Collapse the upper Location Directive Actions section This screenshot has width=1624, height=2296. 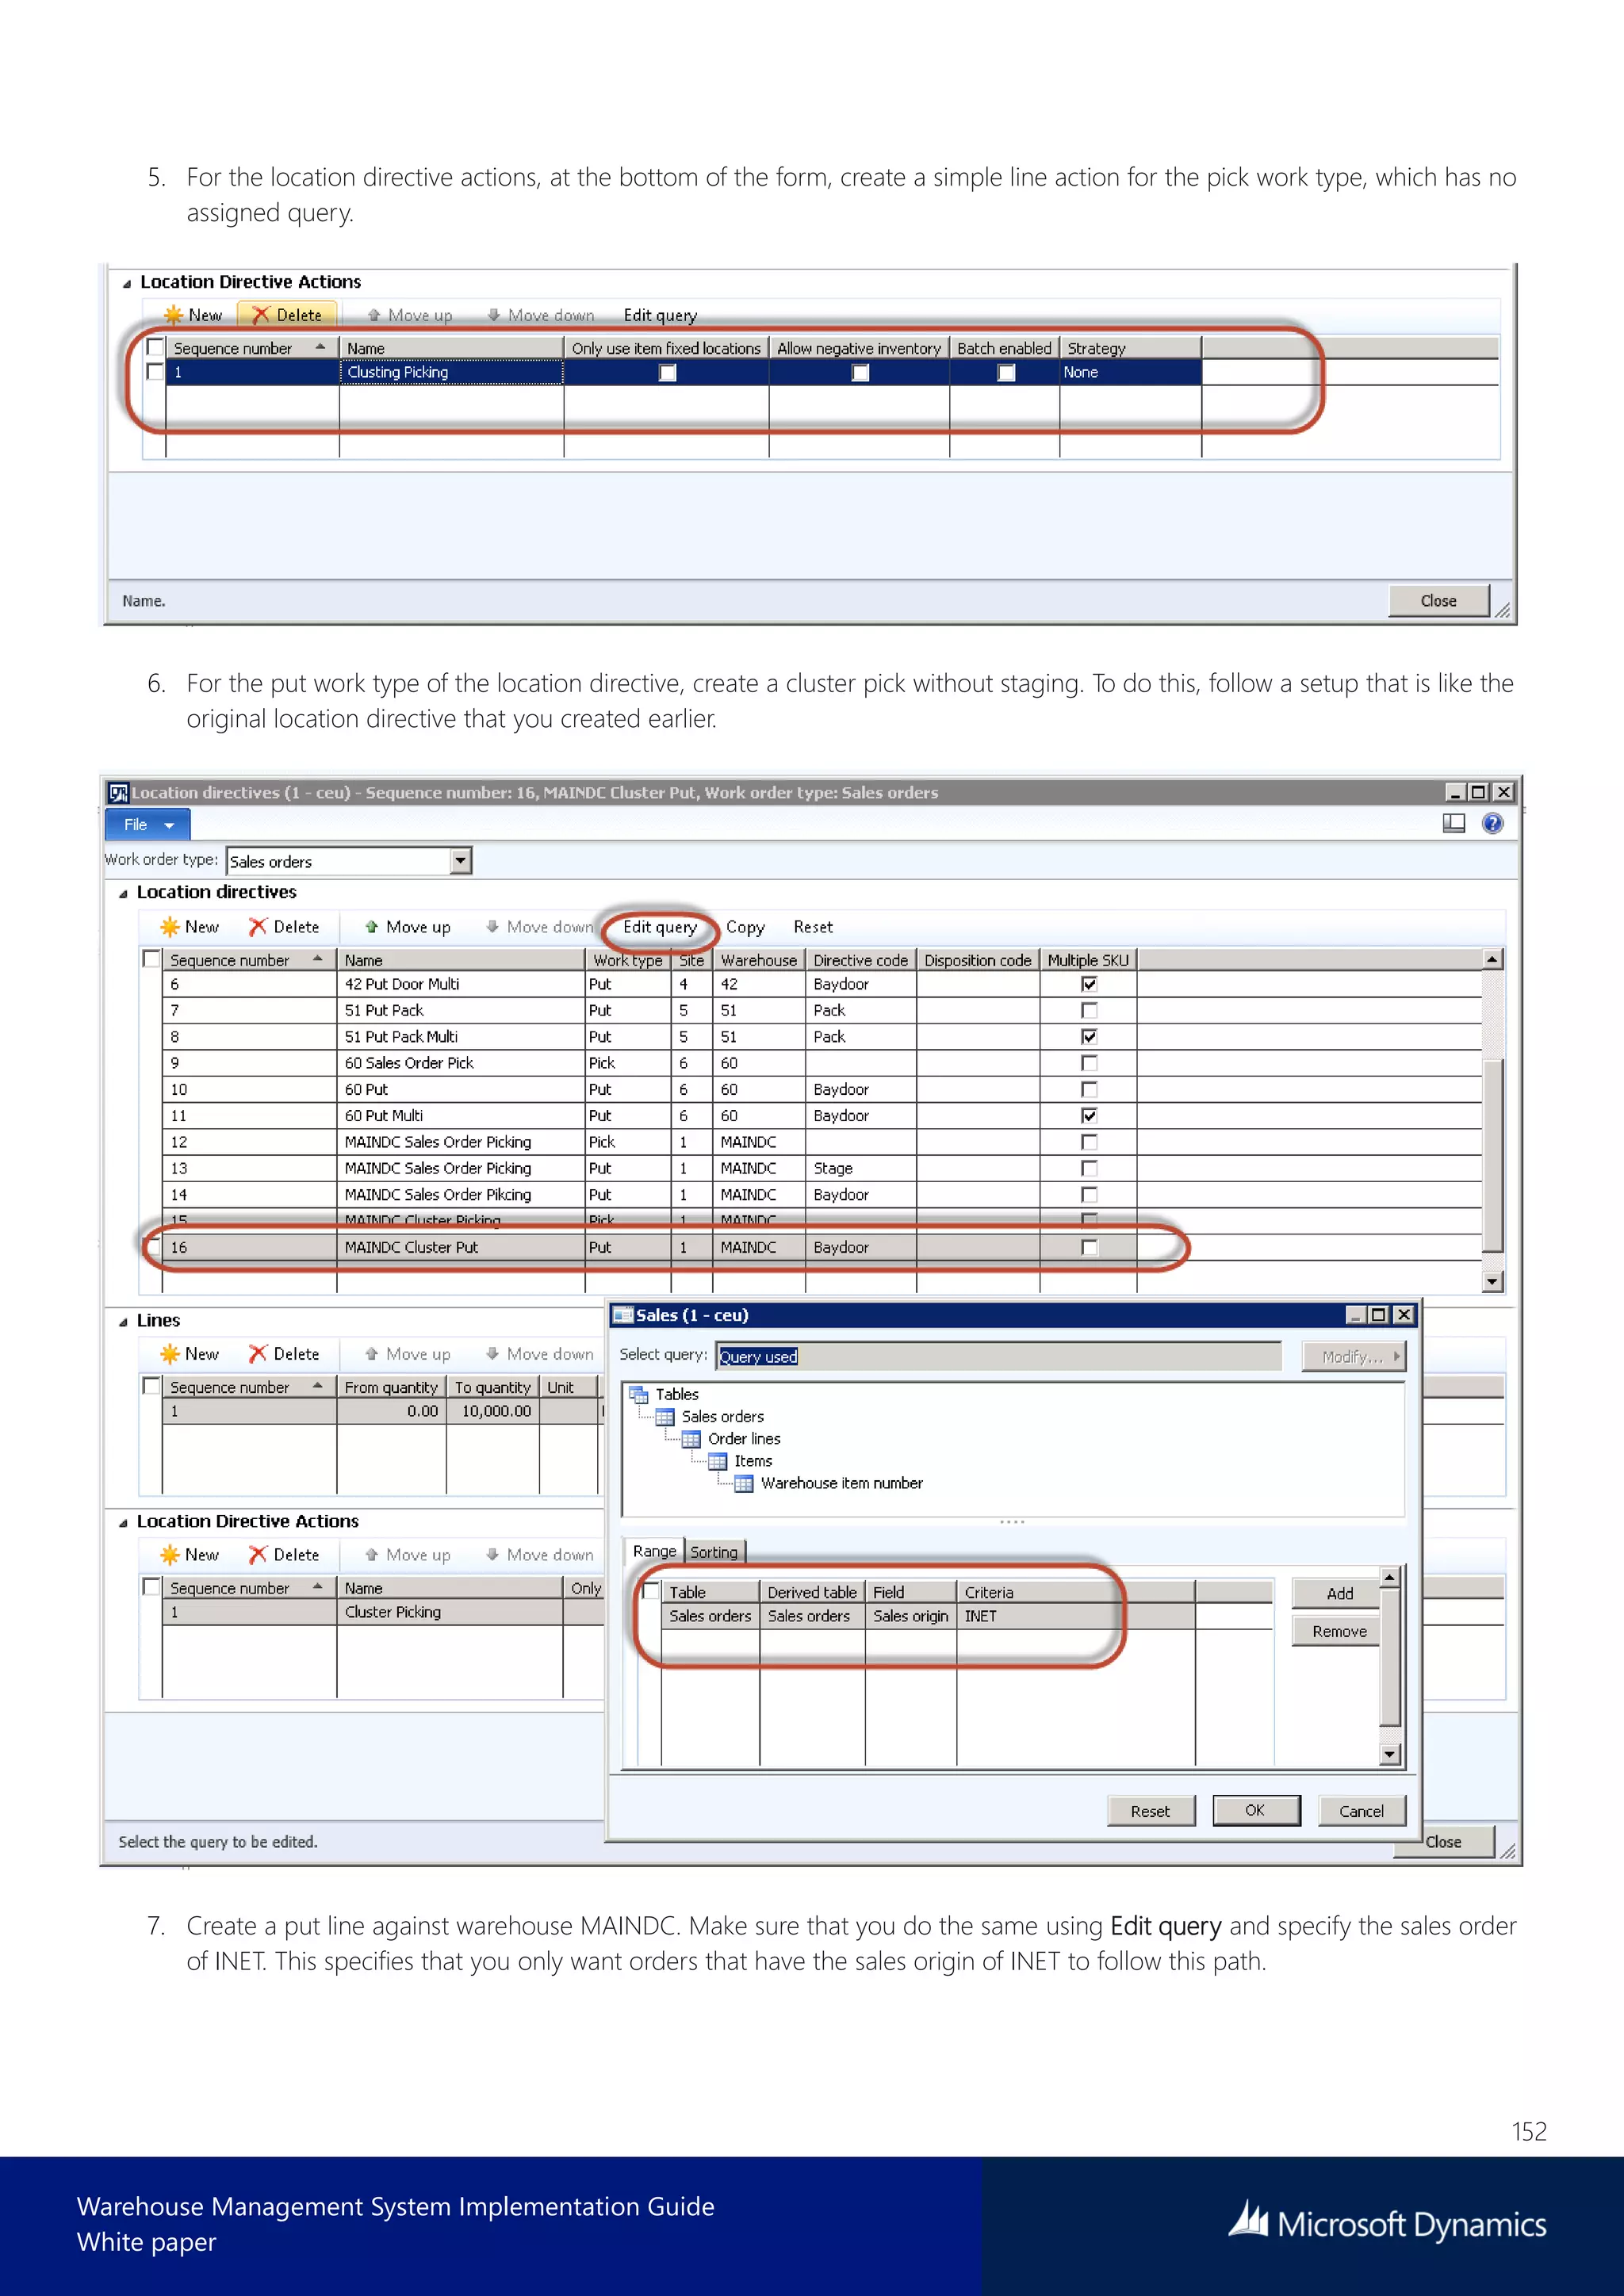tap(127, 283)
